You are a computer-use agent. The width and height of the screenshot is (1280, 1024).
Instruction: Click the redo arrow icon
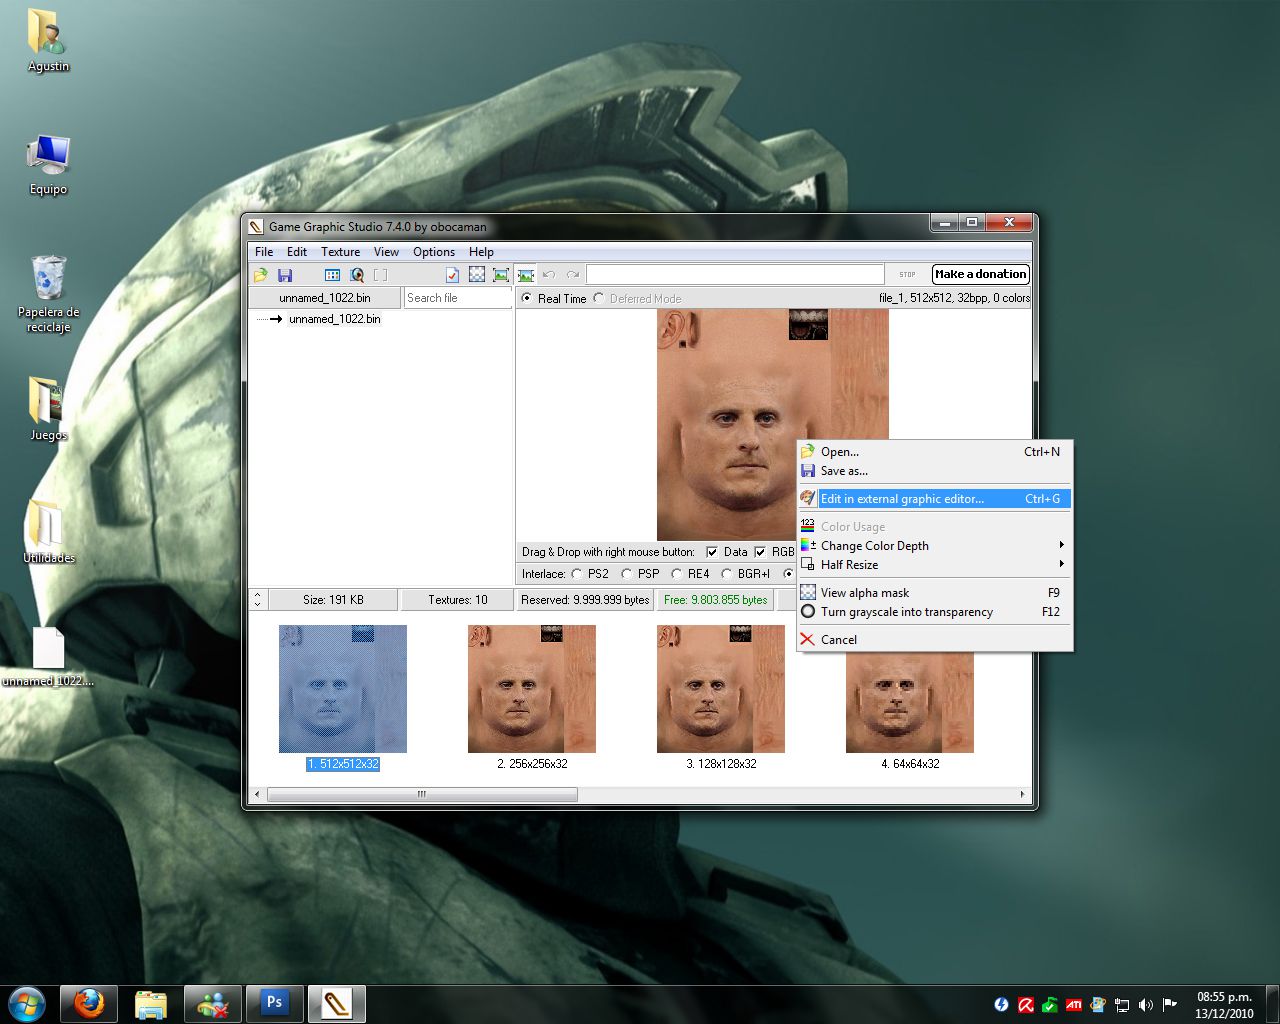573,275
